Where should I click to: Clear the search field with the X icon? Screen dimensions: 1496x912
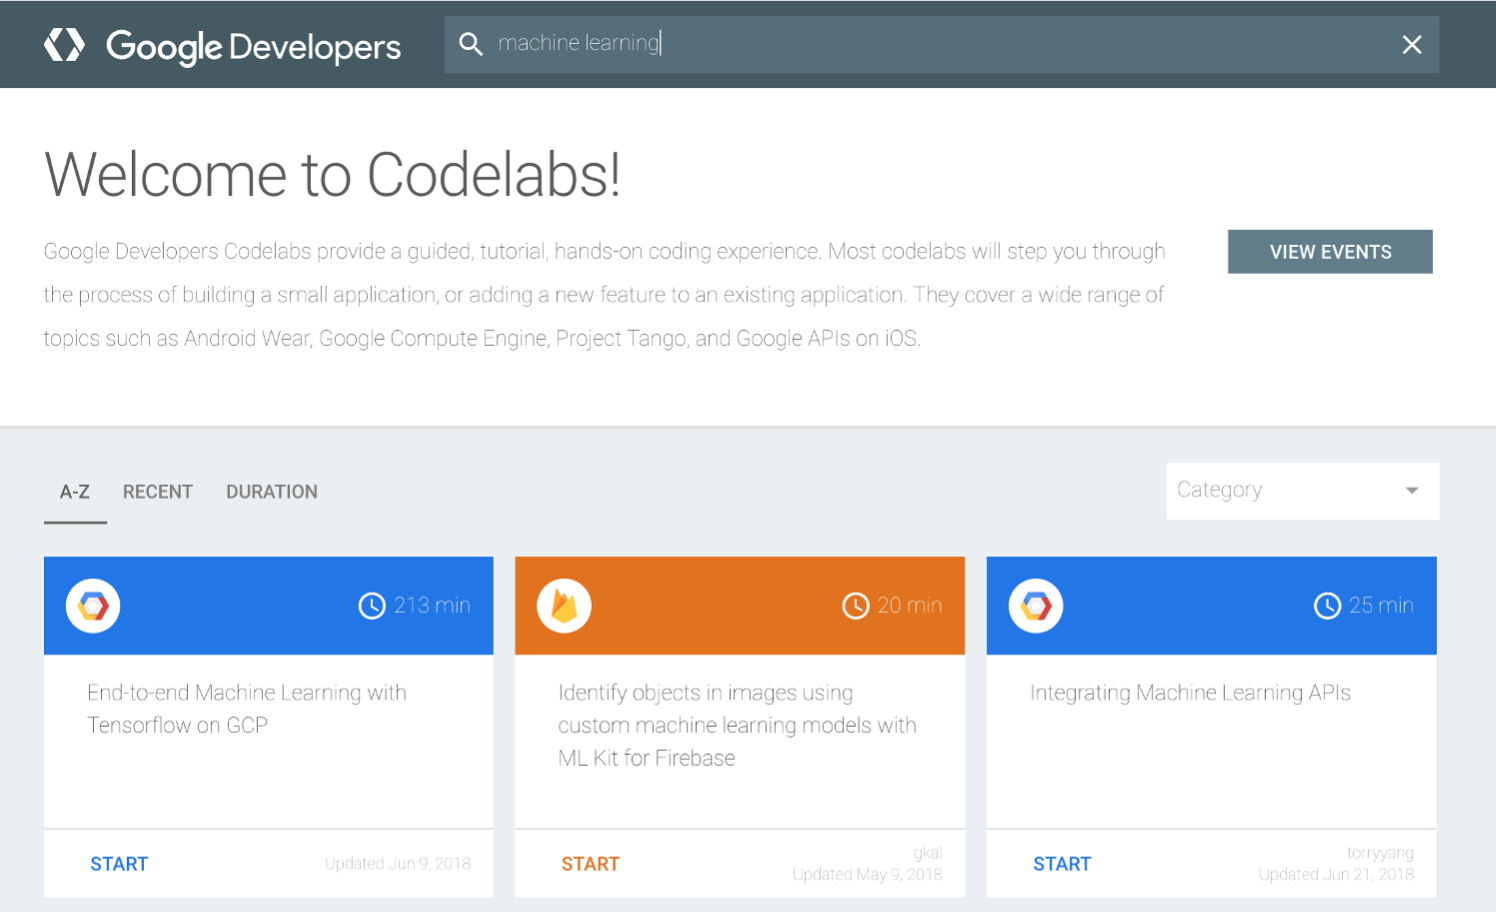point(1412,44)
